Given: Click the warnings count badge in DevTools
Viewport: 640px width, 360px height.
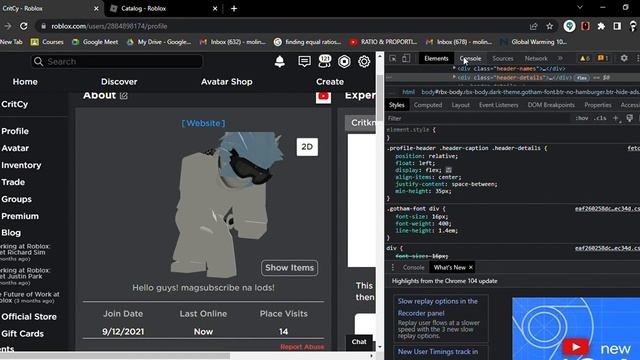Looking at the screenshot, I should click(584, 58).
